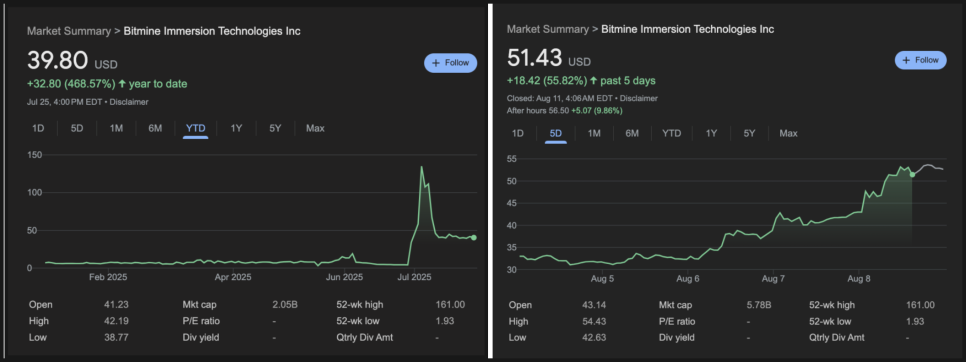Click Aug 5 axis label
966x362 pixels.
click(602, 278)
